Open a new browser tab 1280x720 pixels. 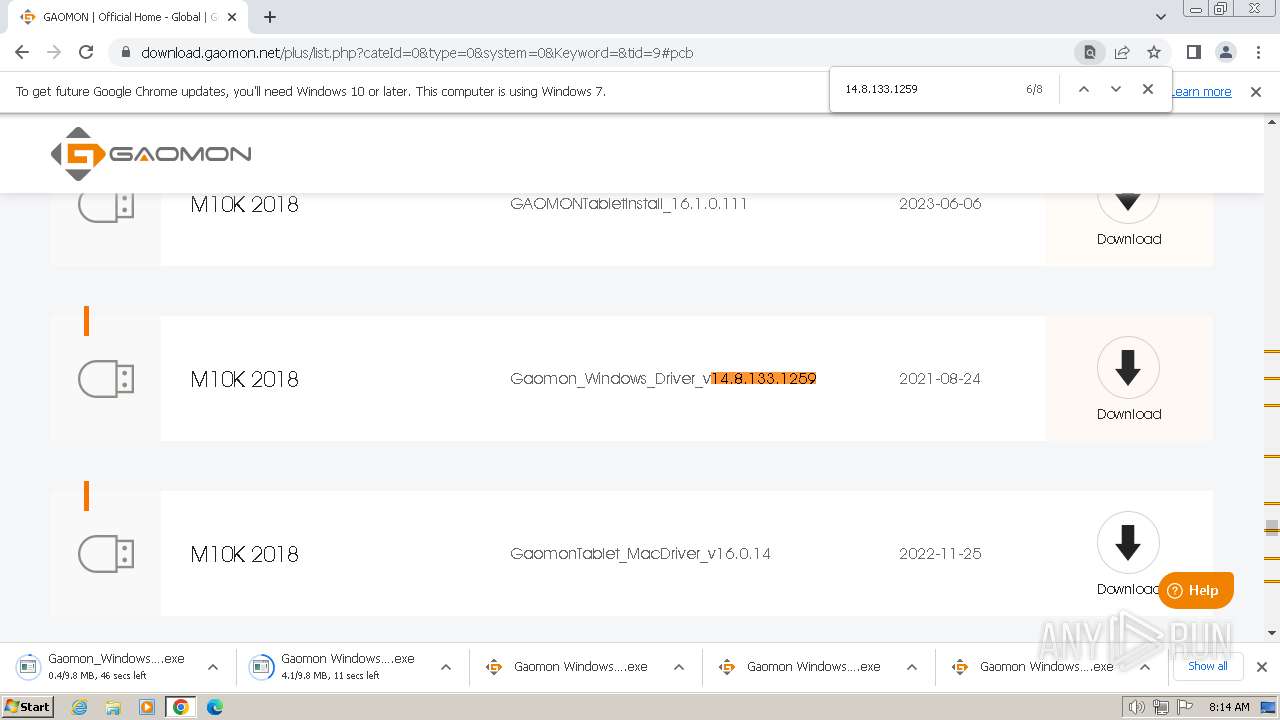tap(270, 17)
